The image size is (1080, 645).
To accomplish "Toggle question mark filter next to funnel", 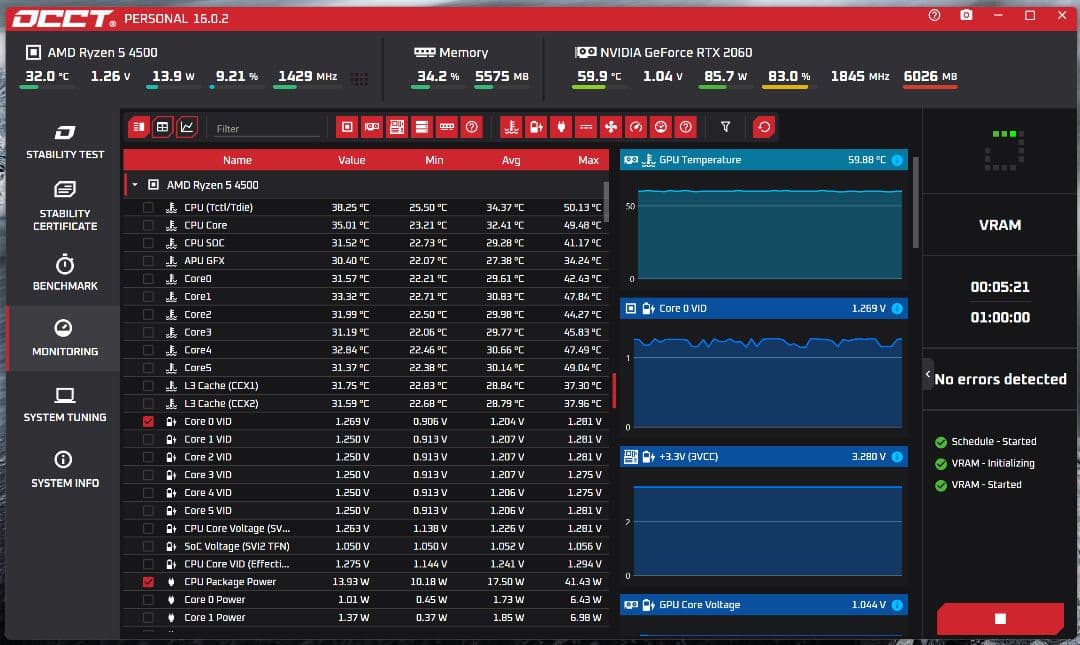I will point(685,127).
